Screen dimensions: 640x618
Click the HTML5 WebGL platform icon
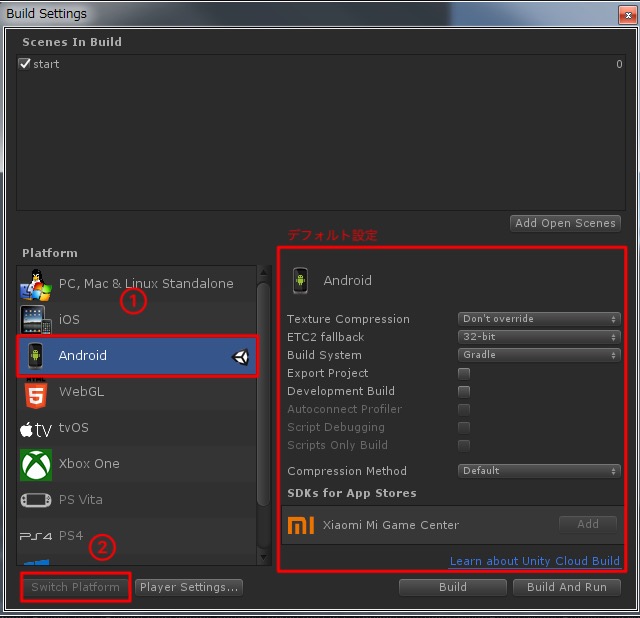36,392
